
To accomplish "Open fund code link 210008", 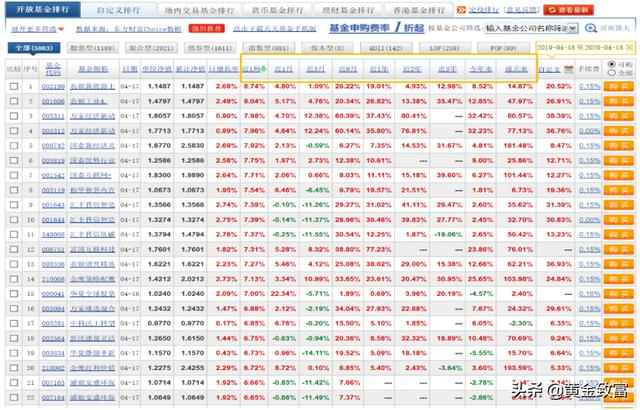I will (53, 279).
